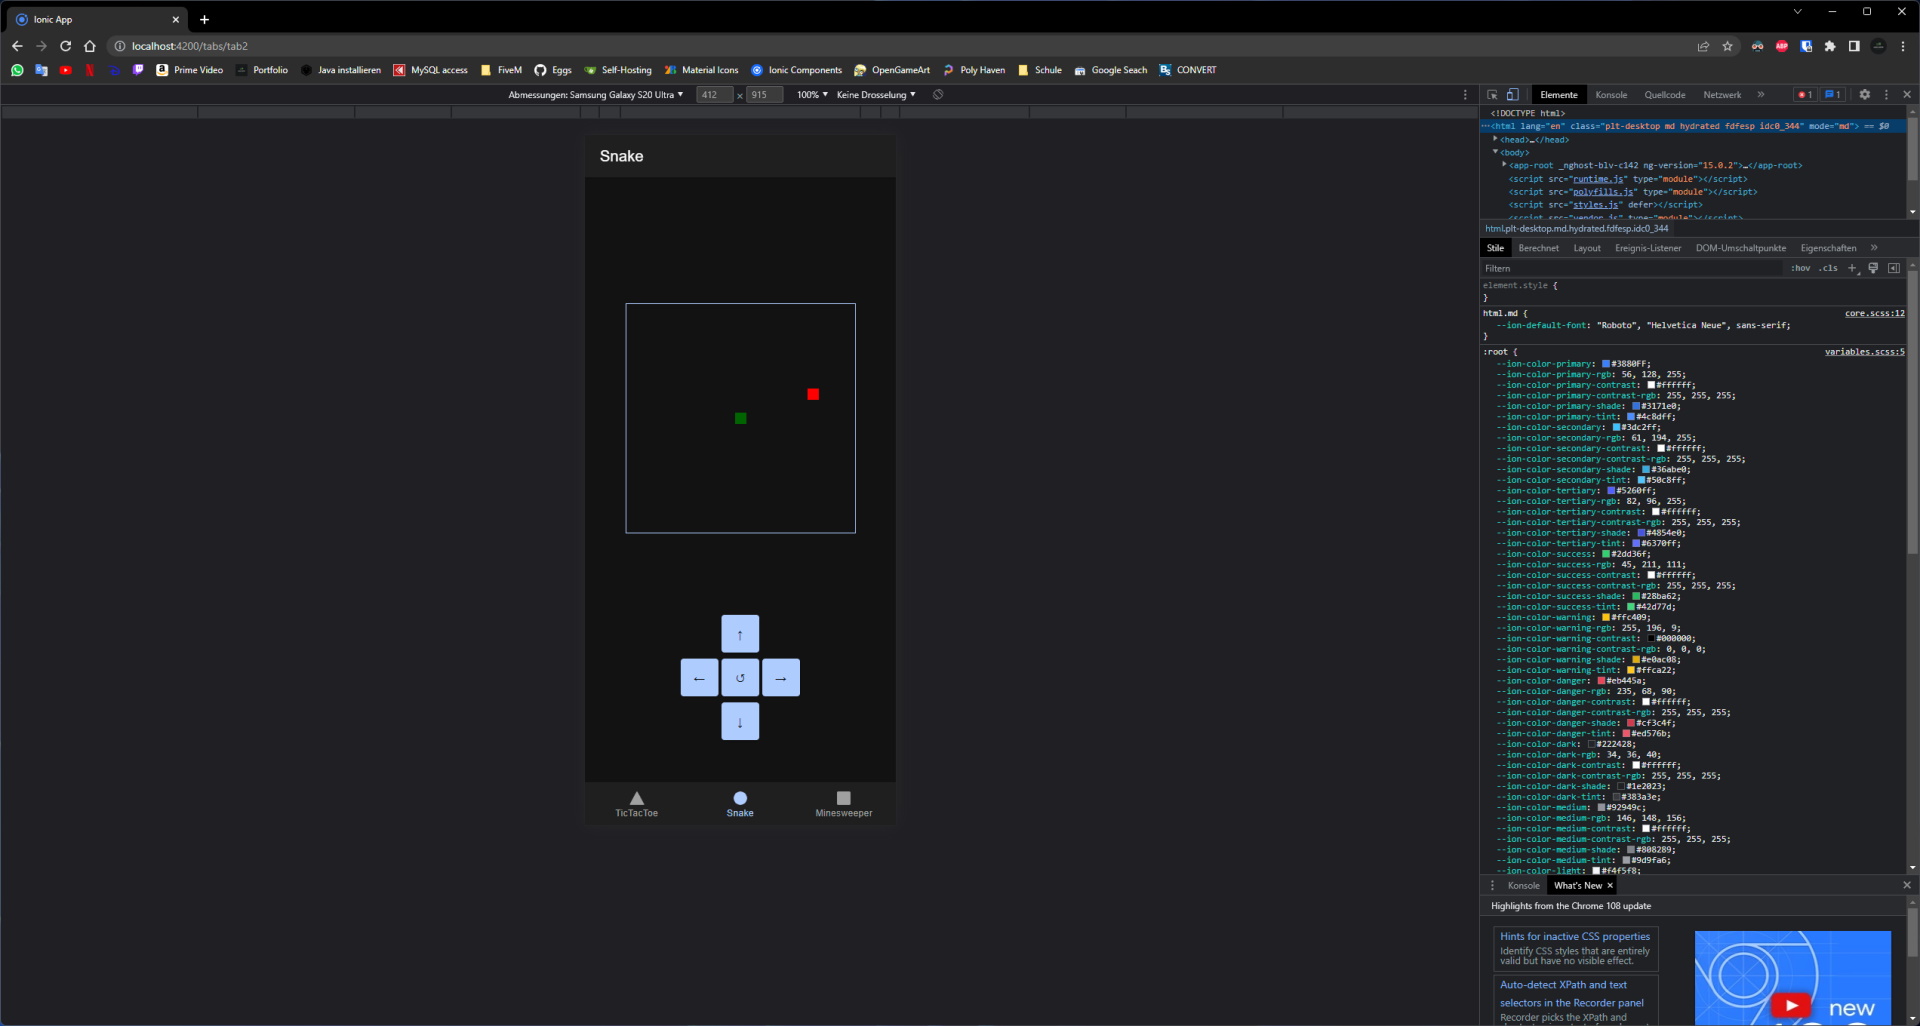Screen dimensions: 1920x1026
Task: Add a new style rule with plus icon
Action: [x=1852, y=268]
